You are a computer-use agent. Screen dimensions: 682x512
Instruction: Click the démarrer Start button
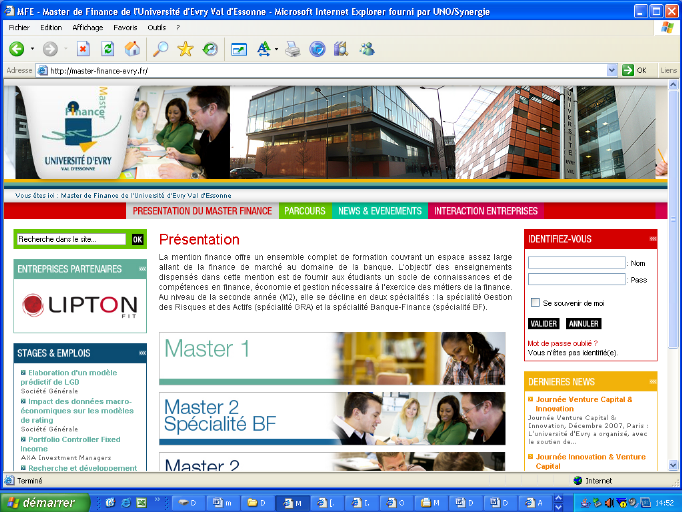tap(45, 503)
